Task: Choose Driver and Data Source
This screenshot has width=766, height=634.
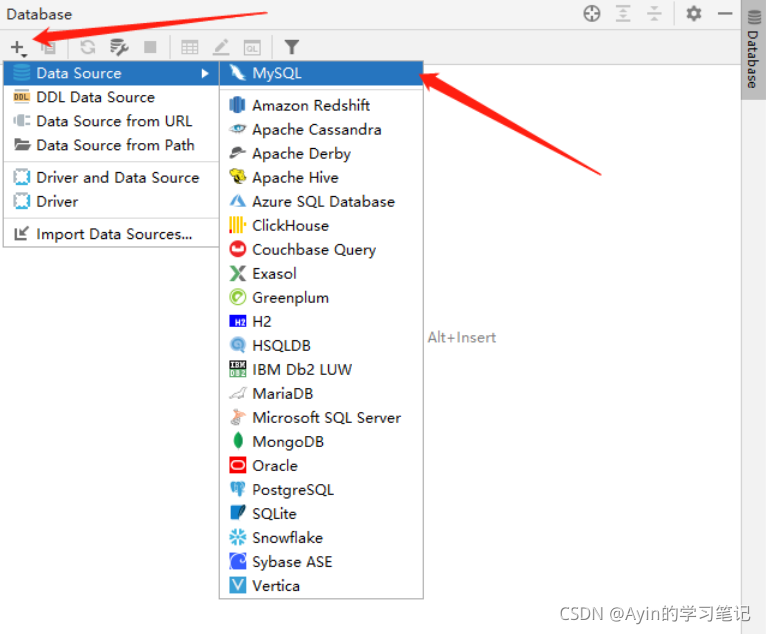Action: (x=111, y=177)
